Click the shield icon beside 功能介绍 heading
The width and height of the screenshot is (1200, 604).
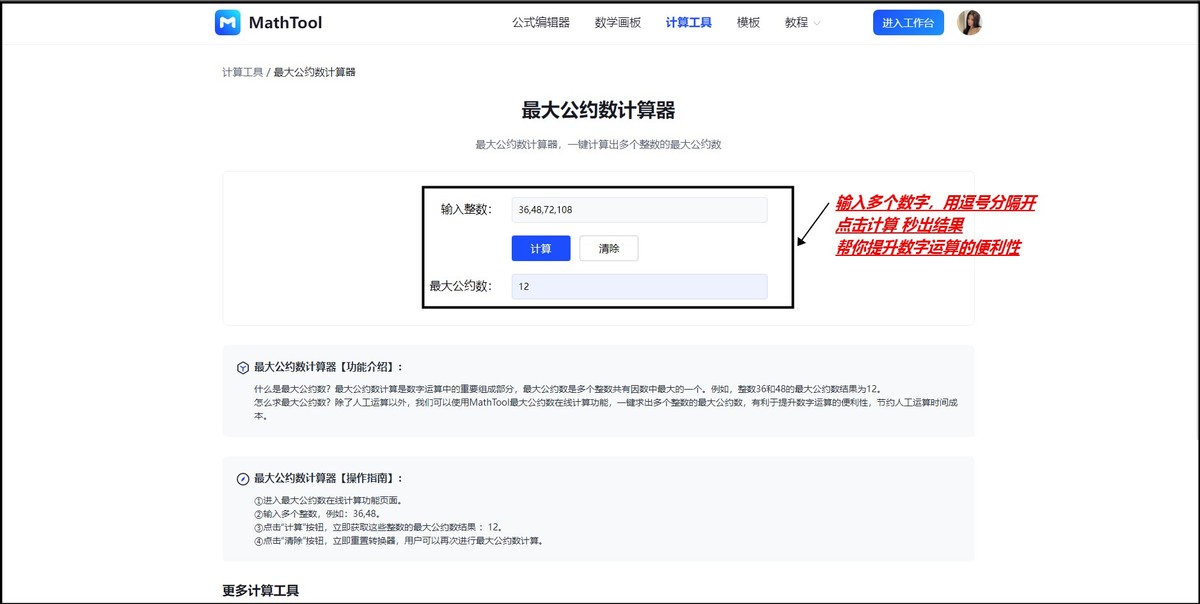(x=243, y=365)
